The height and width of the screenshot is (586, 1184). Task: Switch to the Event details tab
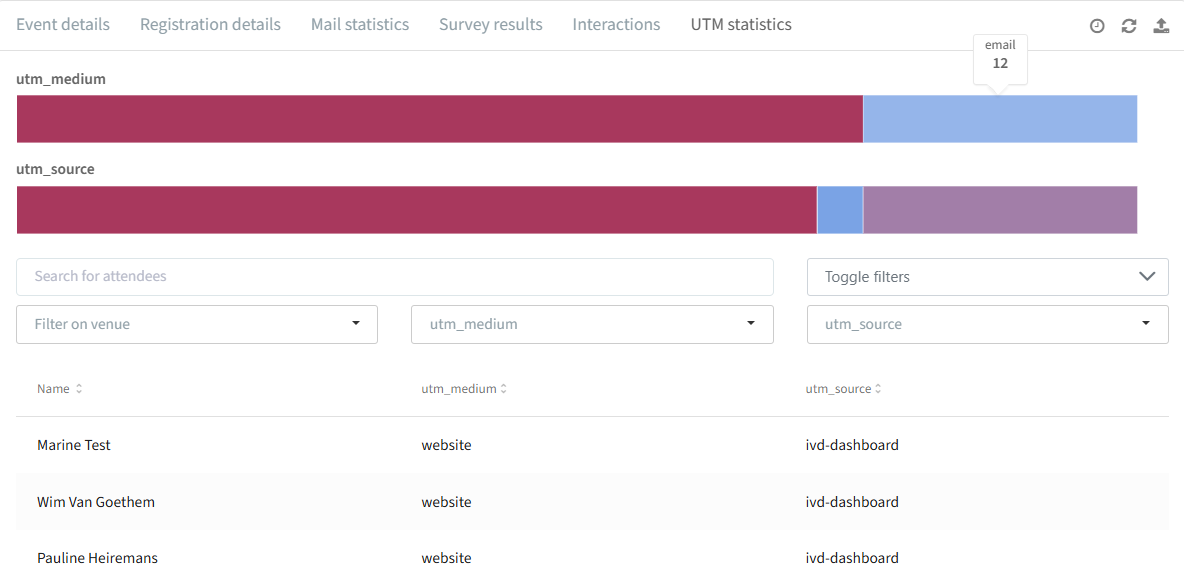63,24
